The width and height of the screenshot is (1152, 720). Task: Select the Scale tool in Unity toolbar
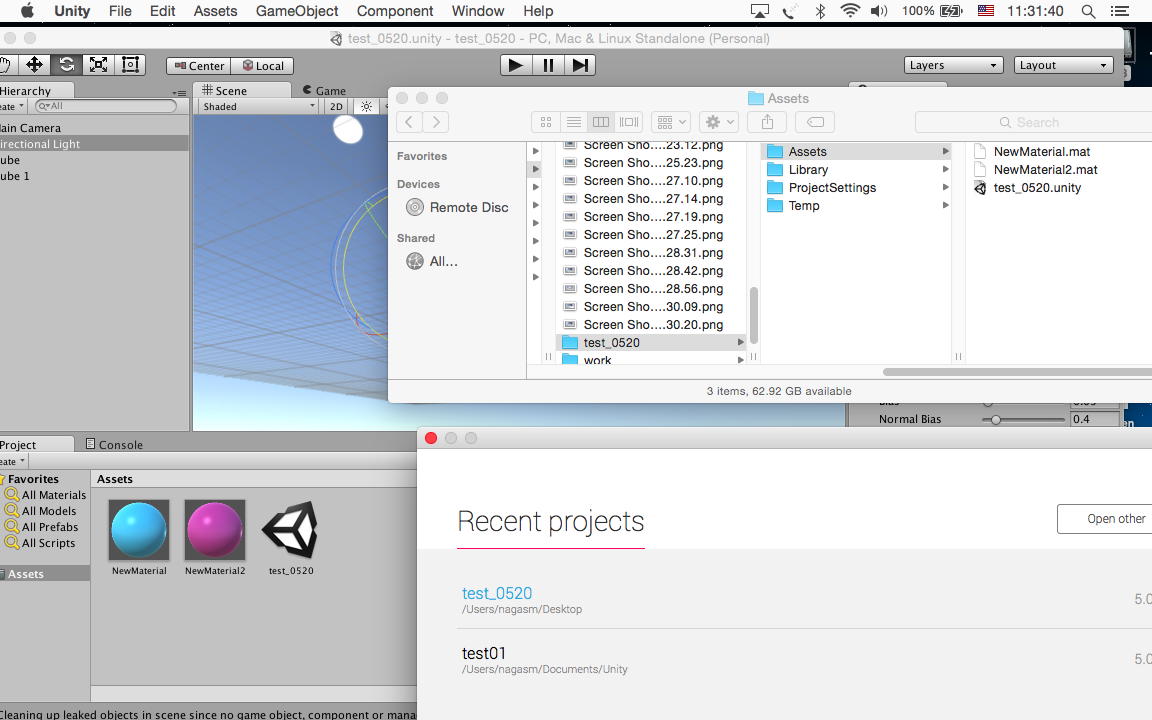pos(98,65)
